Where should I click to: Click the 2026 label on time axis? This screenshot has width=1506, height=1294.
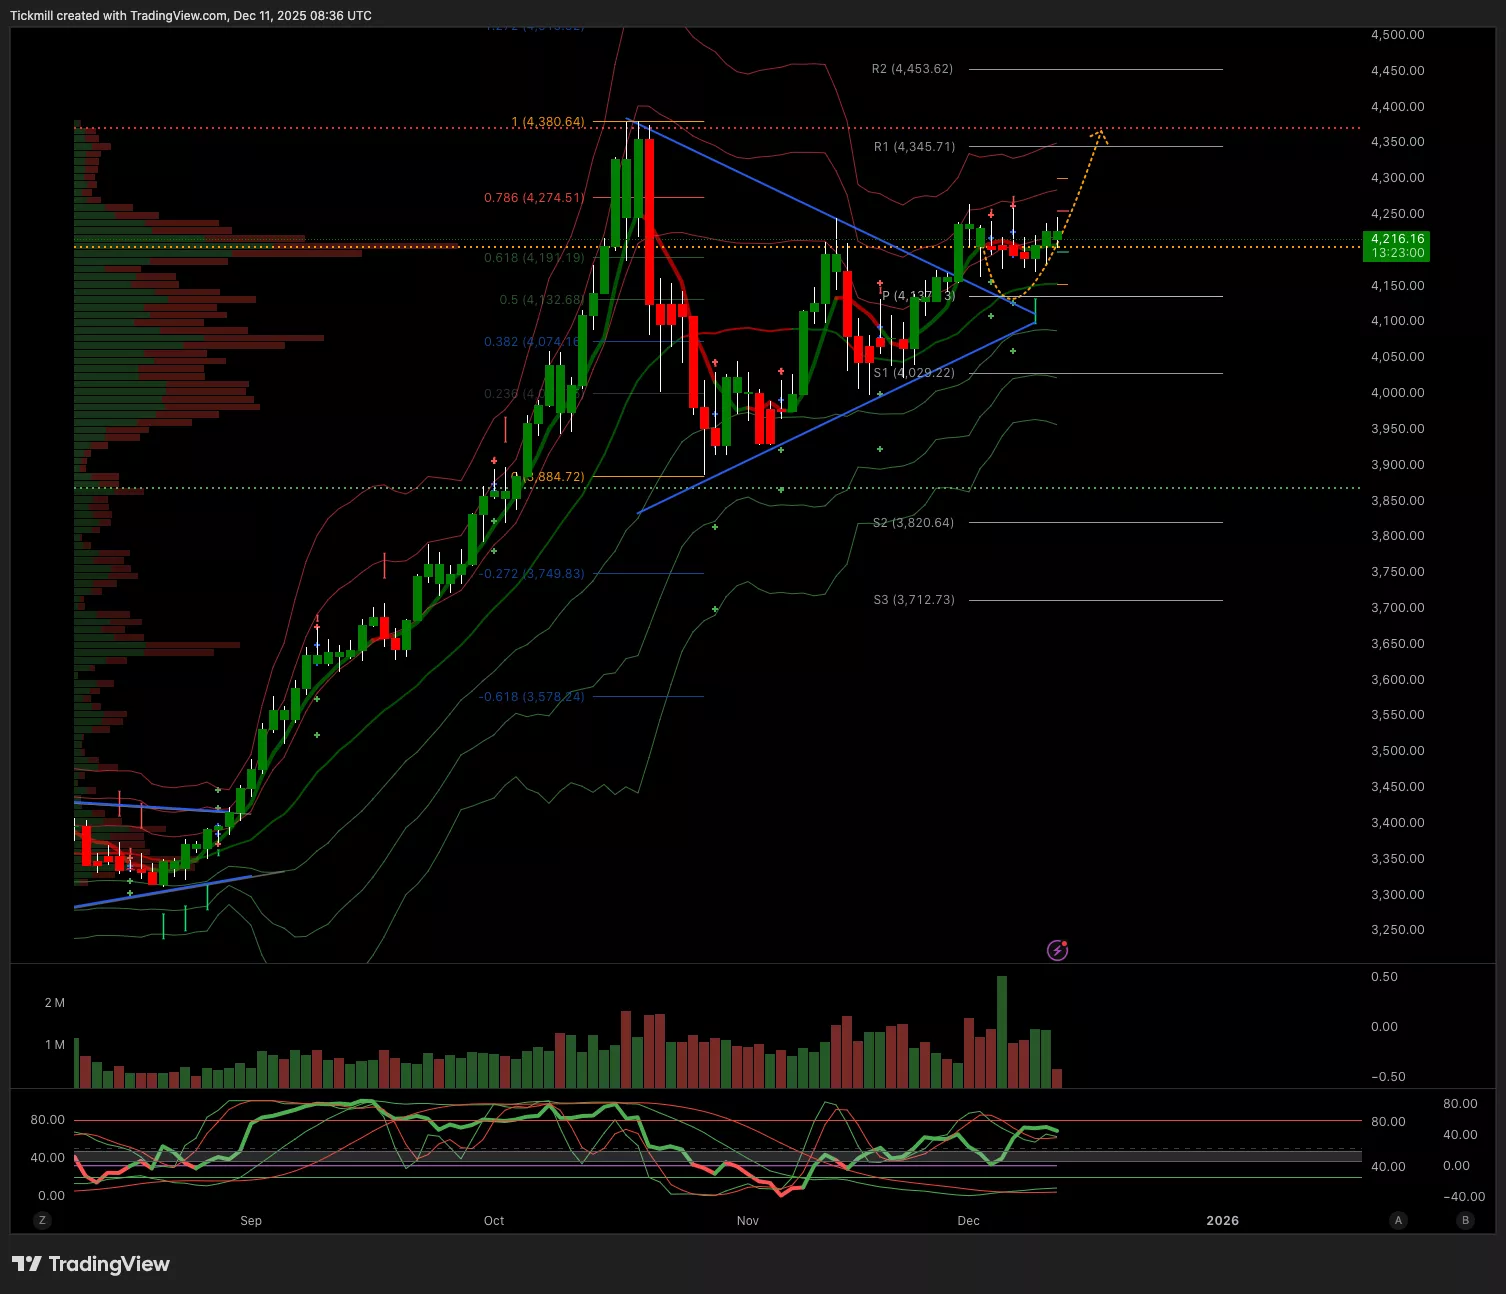(x=1222, y=1220)
